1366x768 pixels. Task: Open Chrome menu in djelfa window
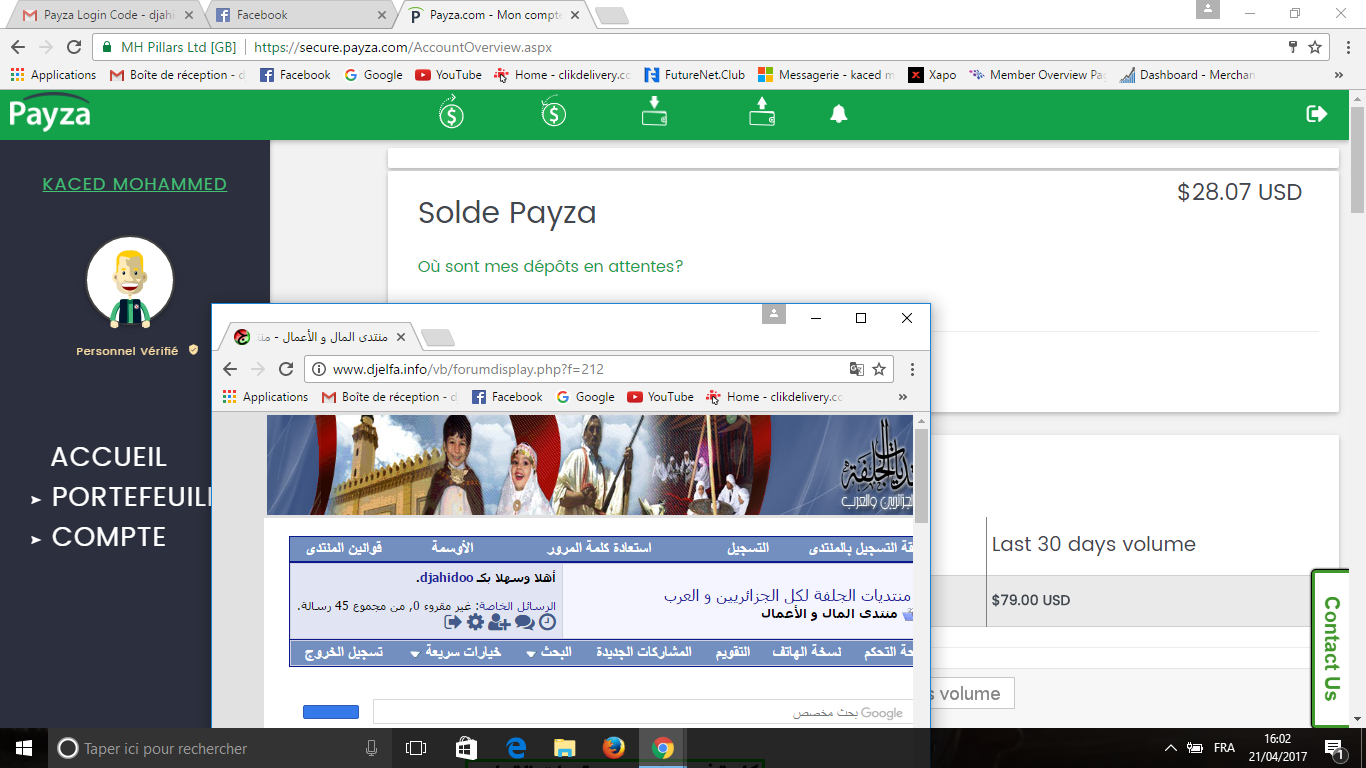click(911, 369)
